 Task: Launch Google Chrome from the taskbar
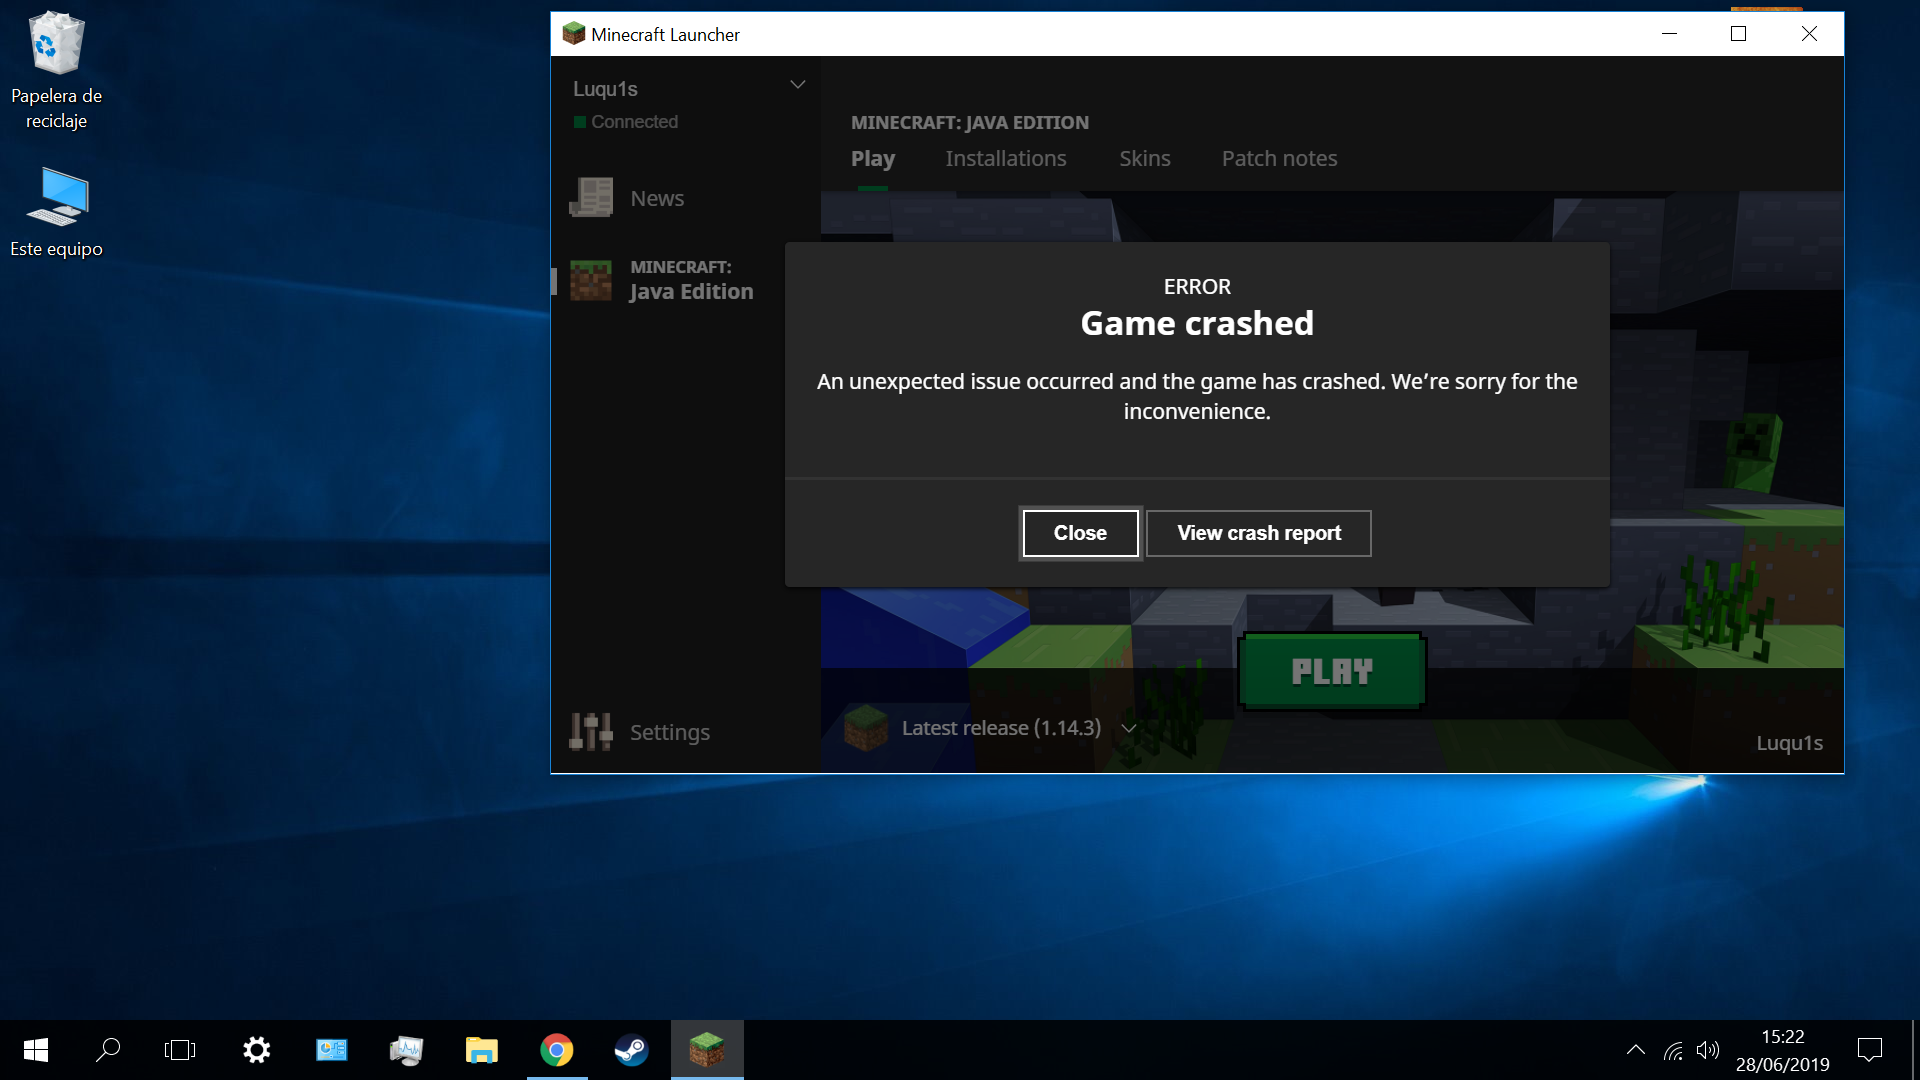(557, 1050)
